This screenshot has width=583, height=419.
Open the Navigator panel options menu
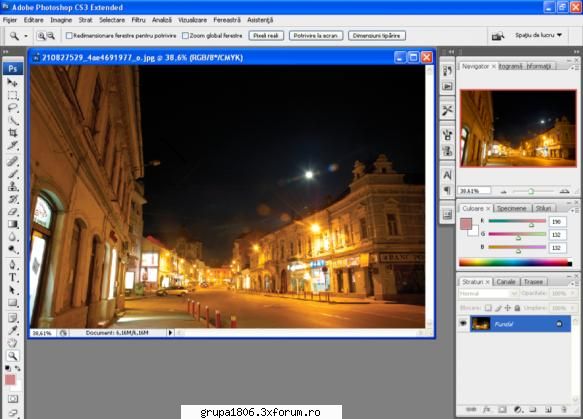coord(574,68)
